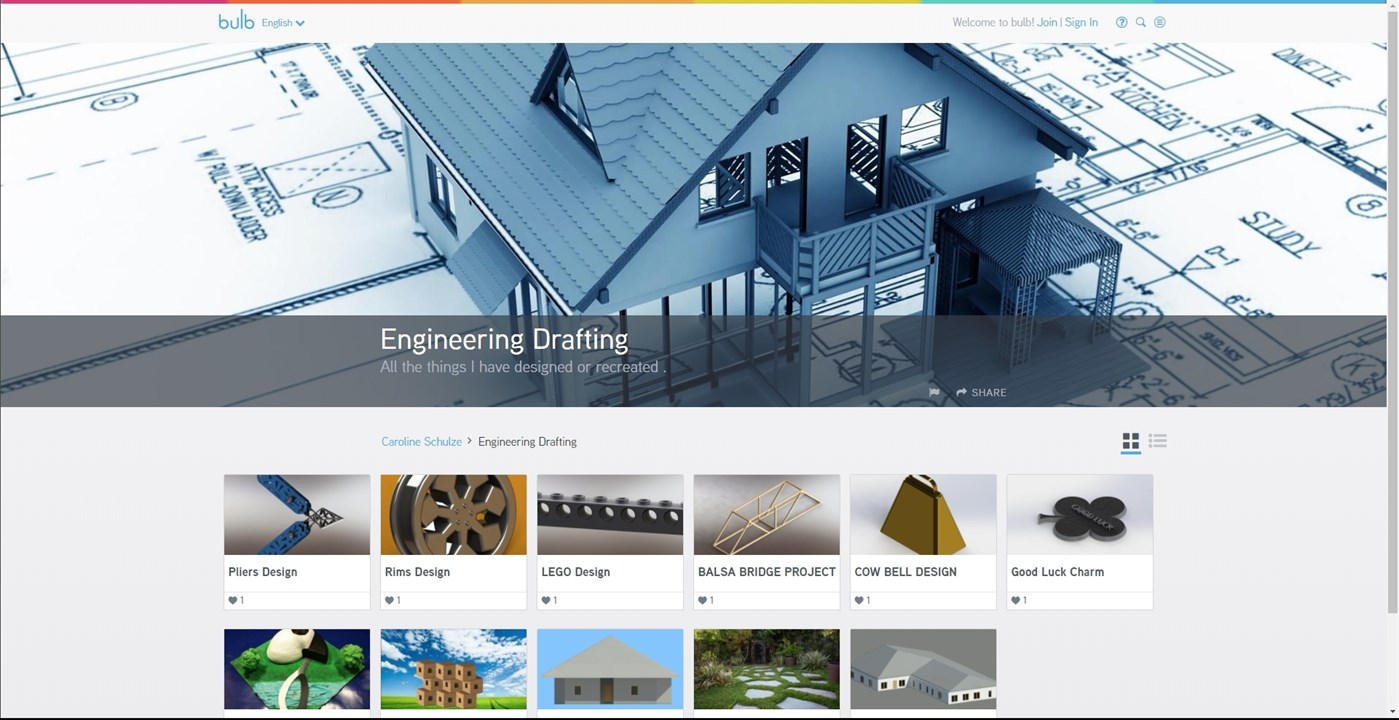Screen dimensions: 1399x720
Task: Like COW BELL DESIGN with heart icon
Action: [x=859, y=601]
